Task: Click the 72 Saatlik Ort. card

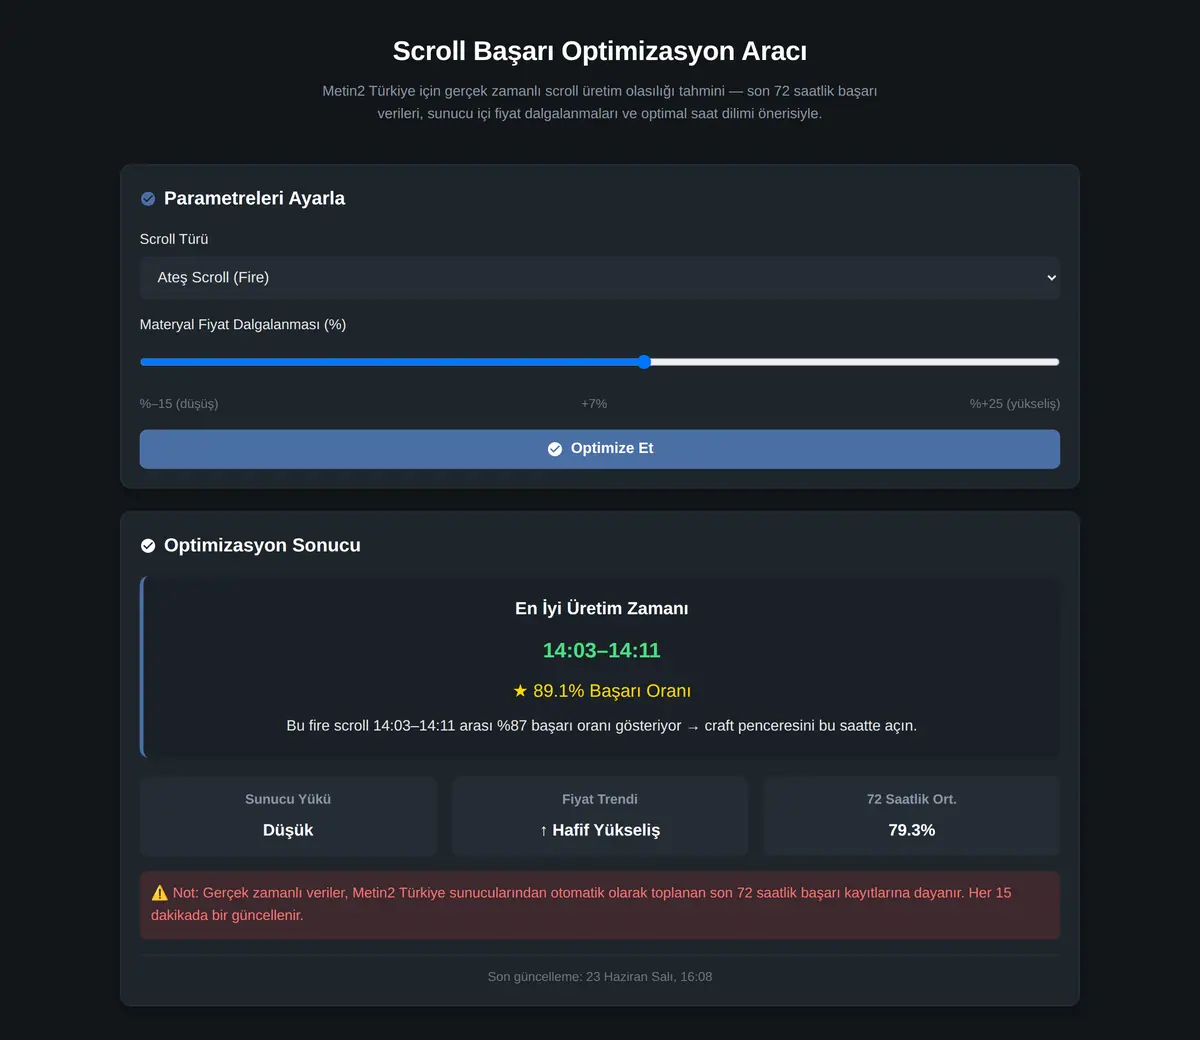Action: point(912,815)
